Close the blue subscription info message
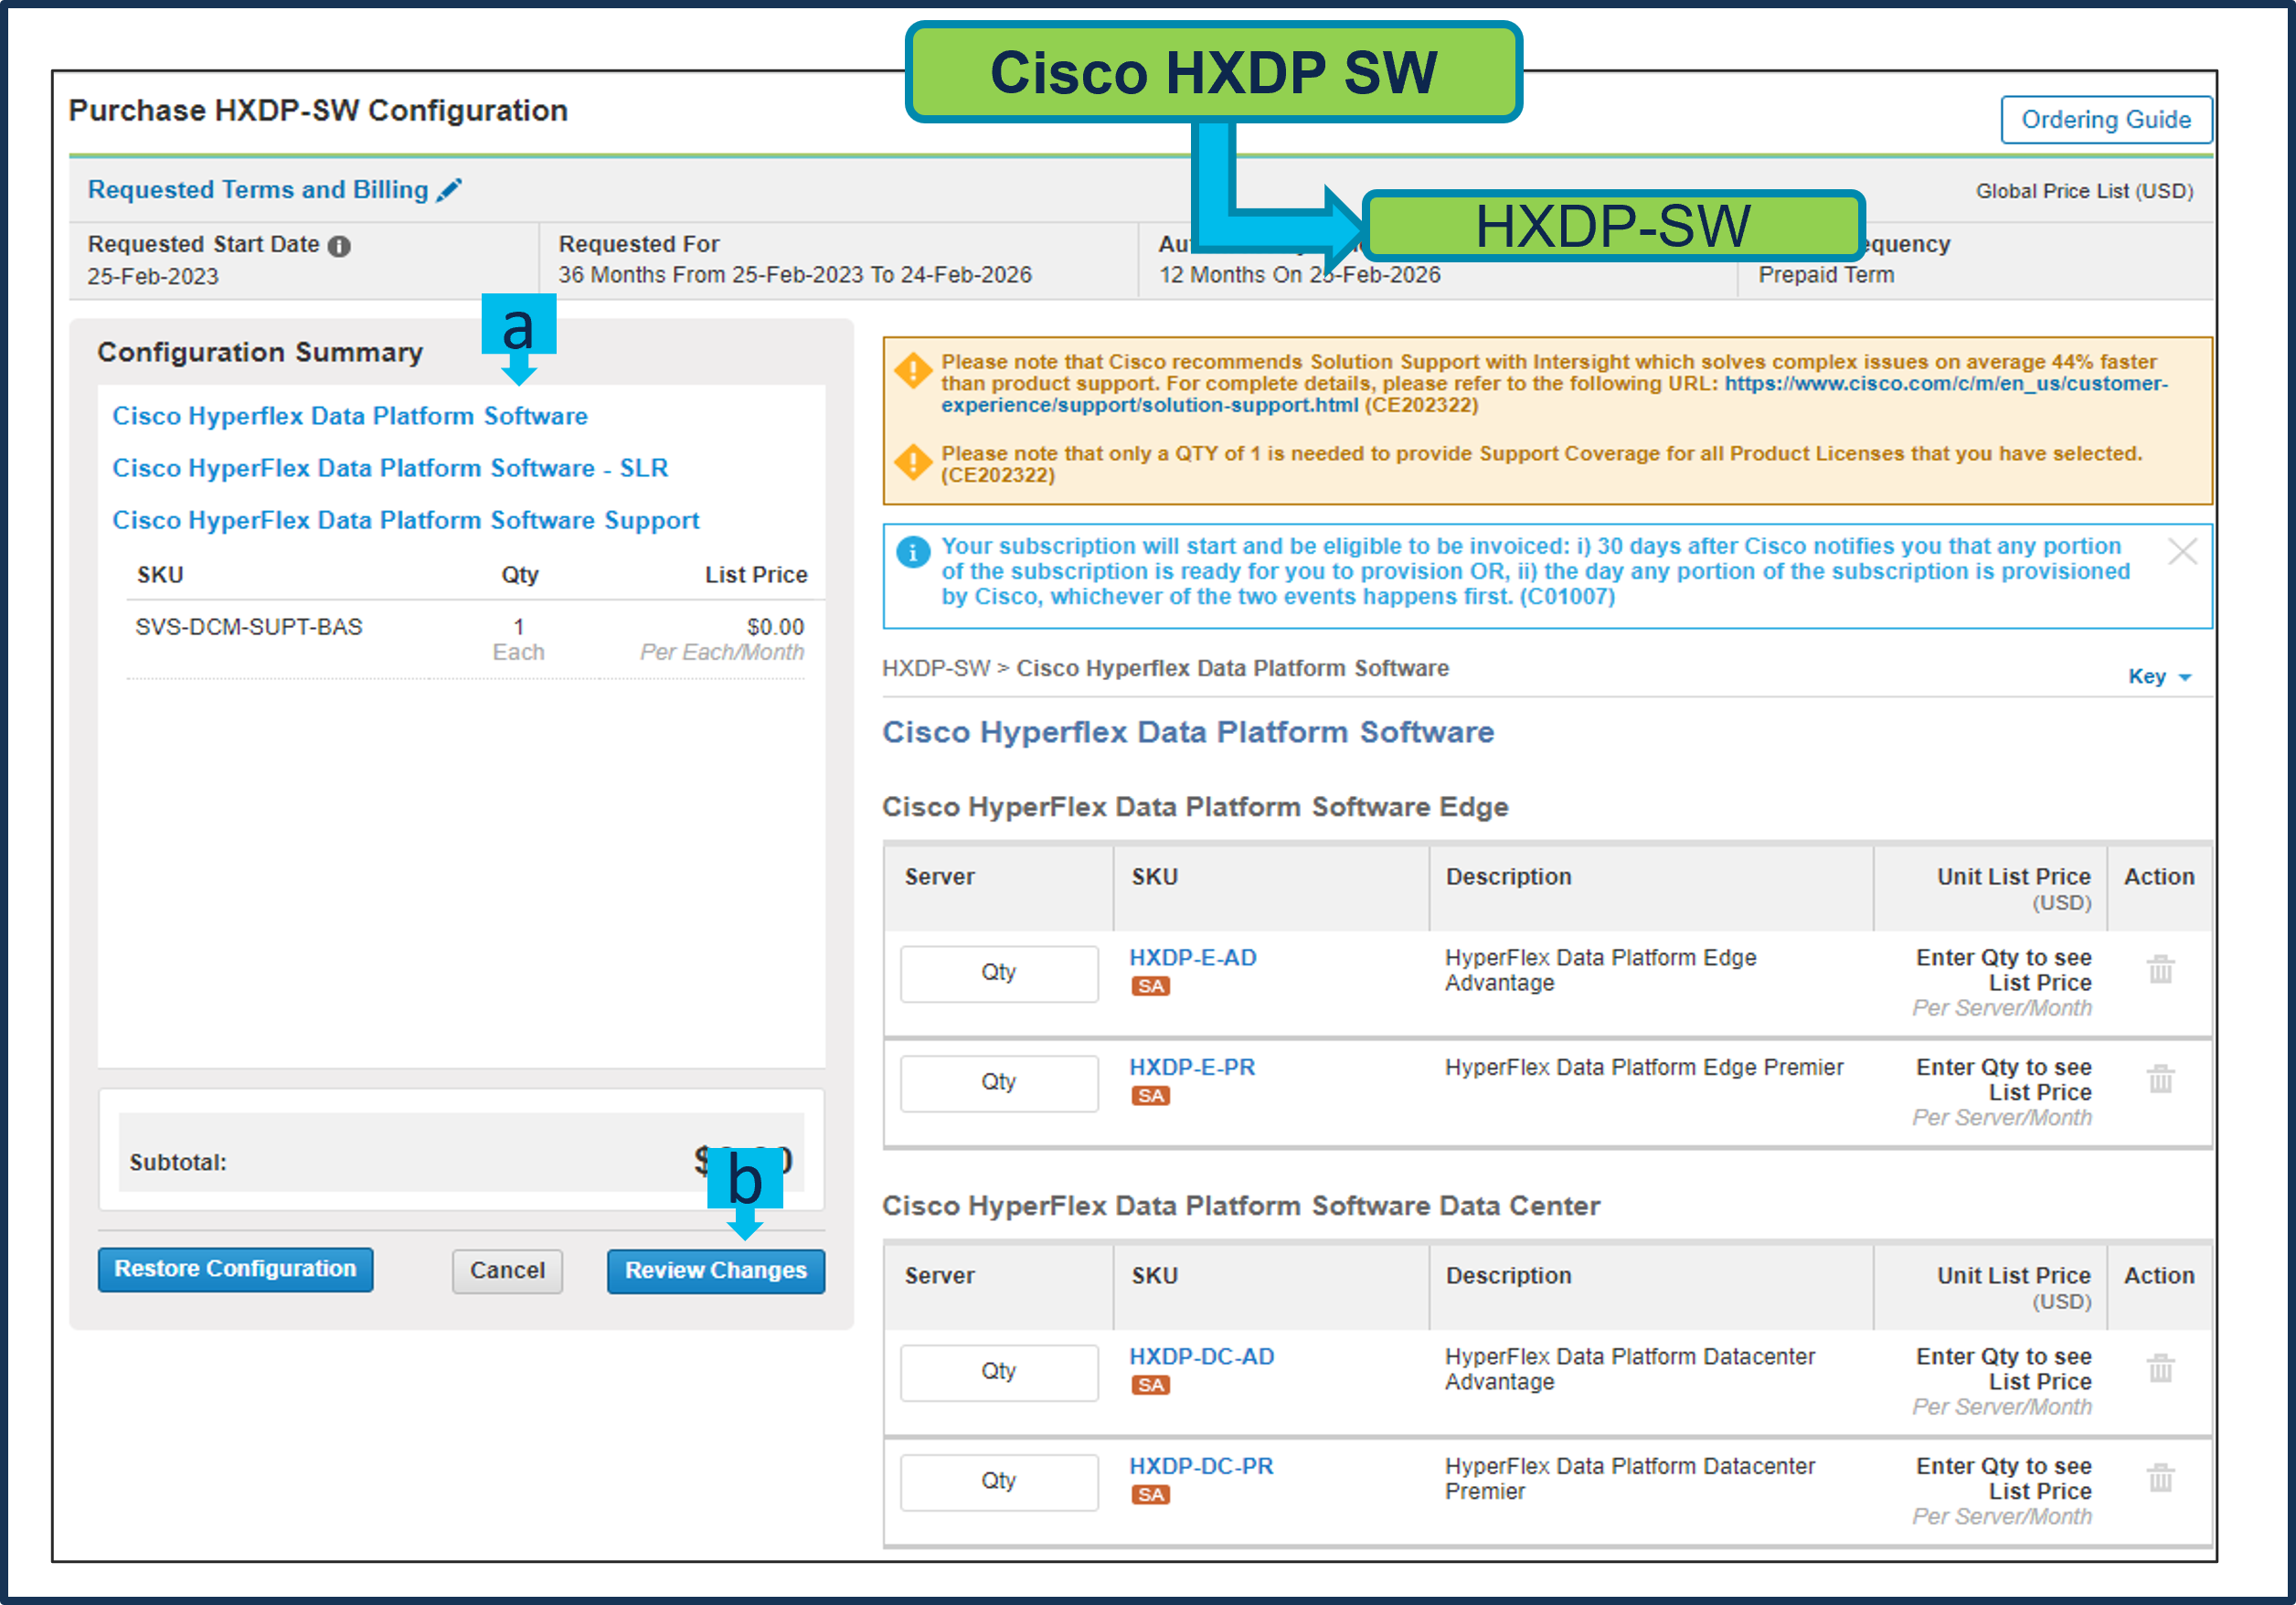The width and height of the screenshot is (2296, 1605). pos(2182,551)
